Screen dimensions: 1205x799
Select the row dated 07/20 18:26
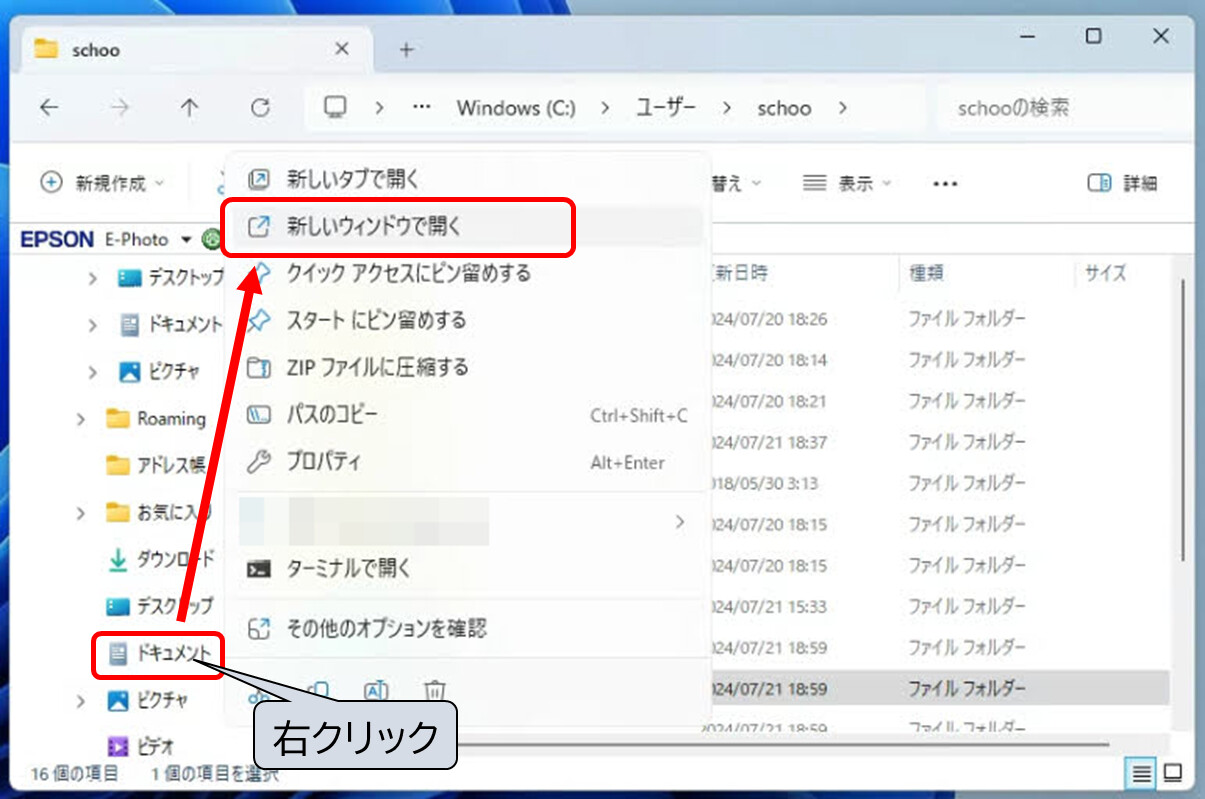click(938, 319)
